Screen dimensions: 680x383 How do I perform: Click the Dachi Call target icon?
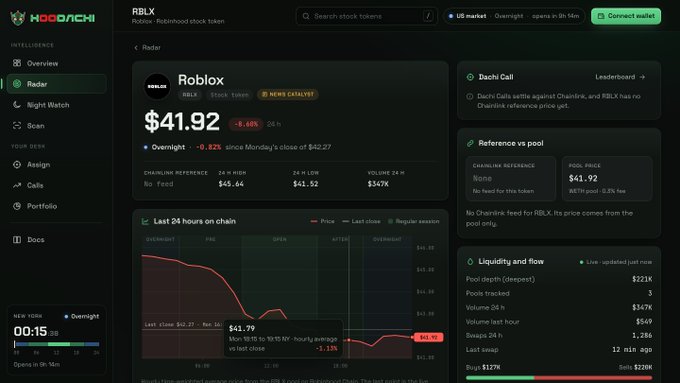pyautogui.click(x=470, y=77)
